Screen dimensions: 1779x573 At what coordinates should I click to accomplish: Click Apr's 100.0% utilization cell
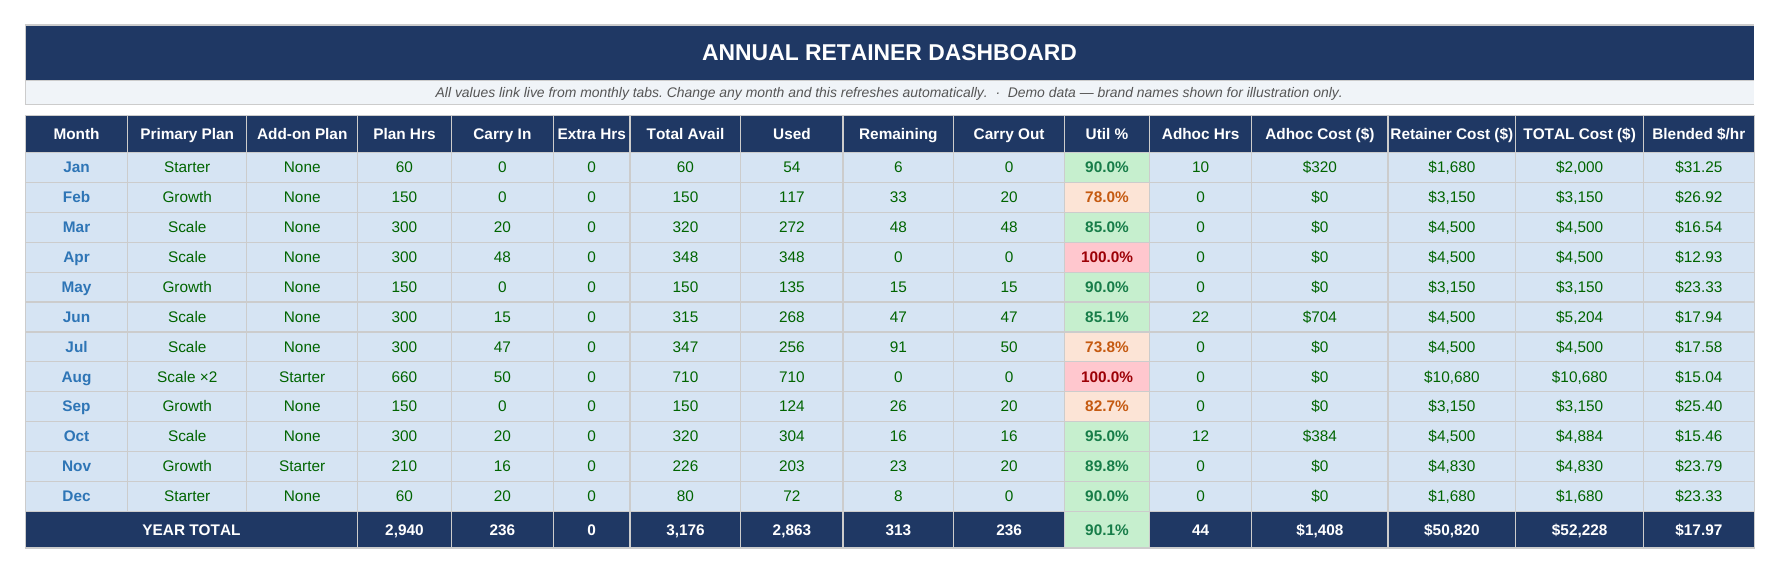pyautogui.click(x=1107, y=257)
